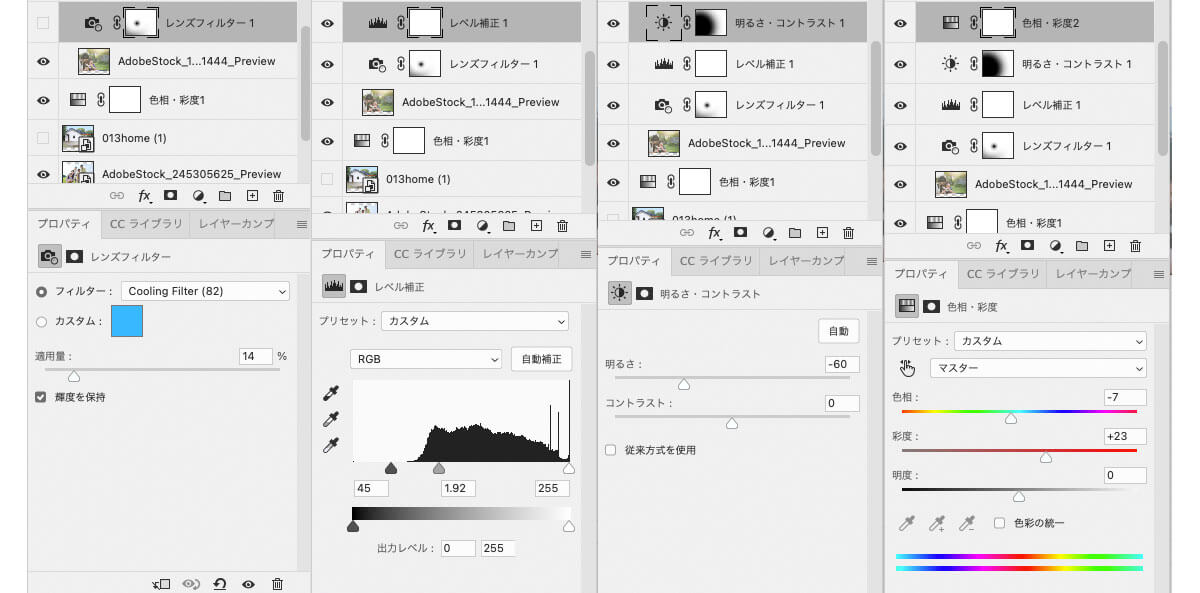The width and height of the screenshot is (1200, 593).
Task: Hide the 色相・彩度2 layer
Action: click(901, 22)
